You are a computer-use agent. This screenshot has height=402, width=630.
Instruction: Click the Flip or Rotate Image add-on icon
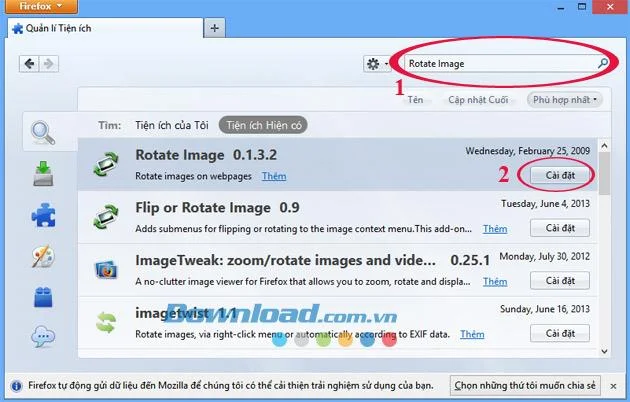click(106, 217)
